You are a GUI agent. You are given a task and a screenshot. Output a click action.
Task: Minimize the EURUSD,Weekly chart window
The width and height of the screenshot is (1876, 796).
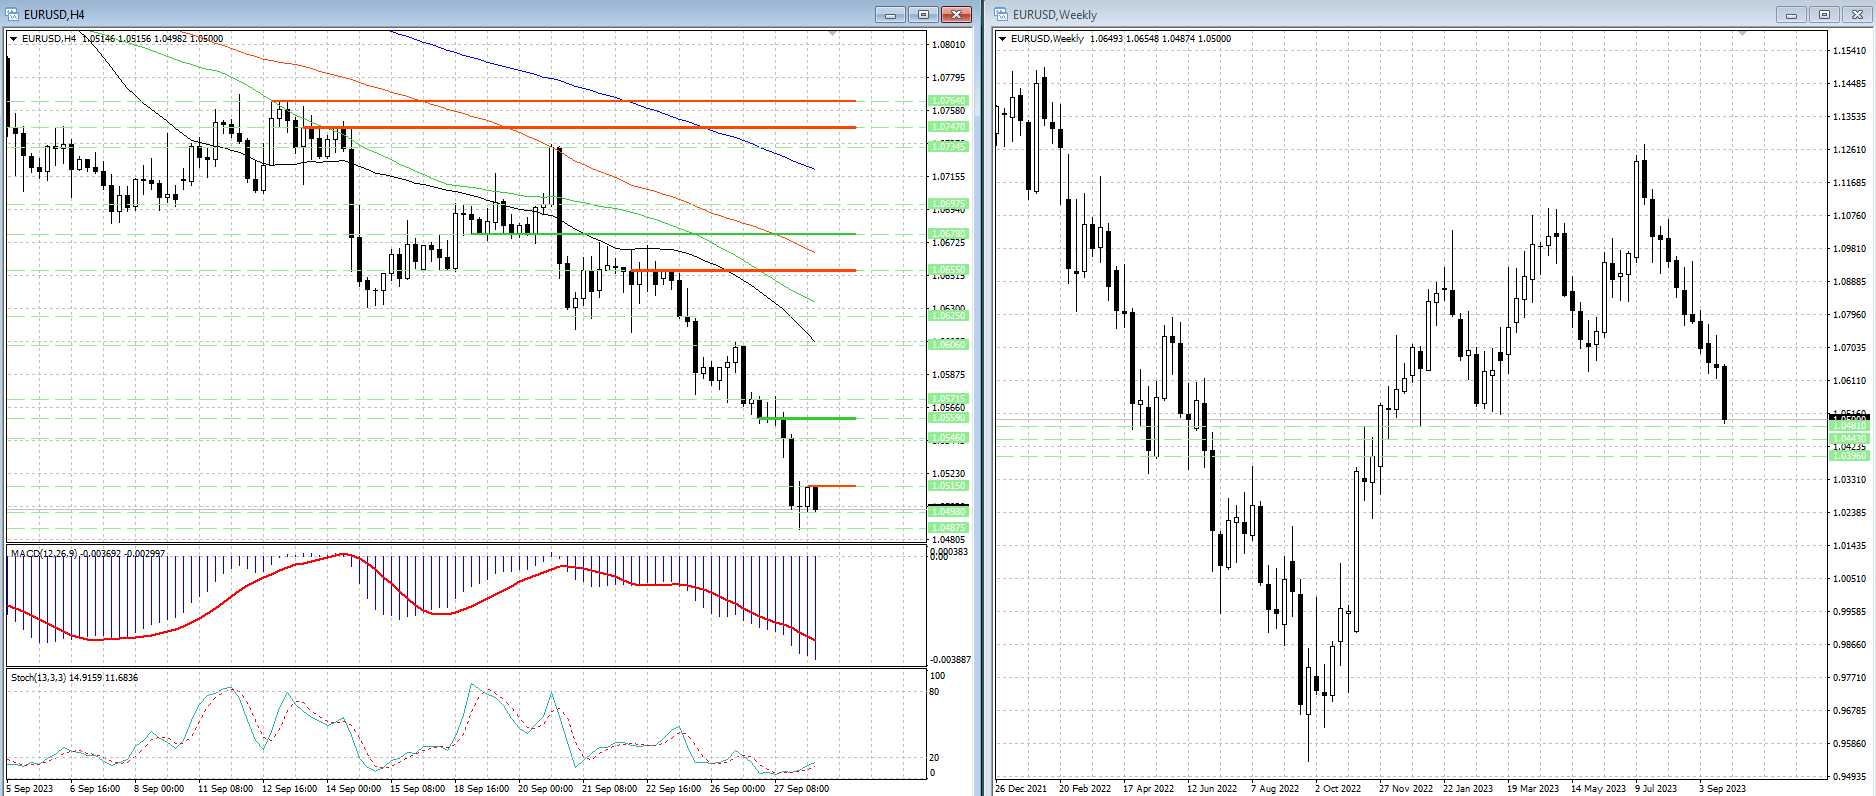(x=1791, y=14)
